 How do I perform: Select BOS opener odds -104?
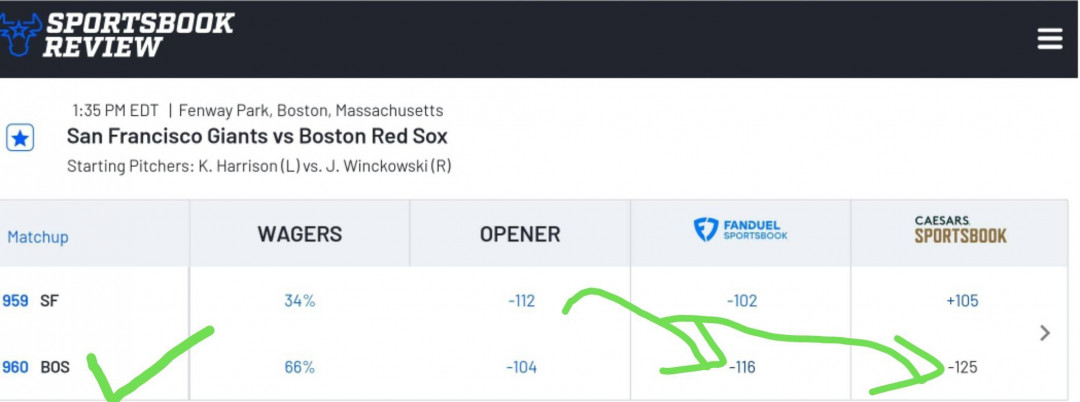coord(521,368)
